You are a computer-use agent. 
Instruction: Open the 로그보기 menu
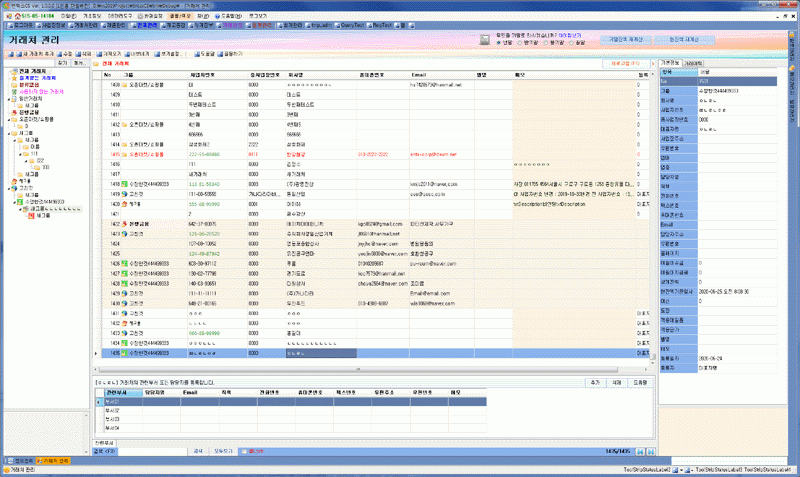click(x=258, y=16)
